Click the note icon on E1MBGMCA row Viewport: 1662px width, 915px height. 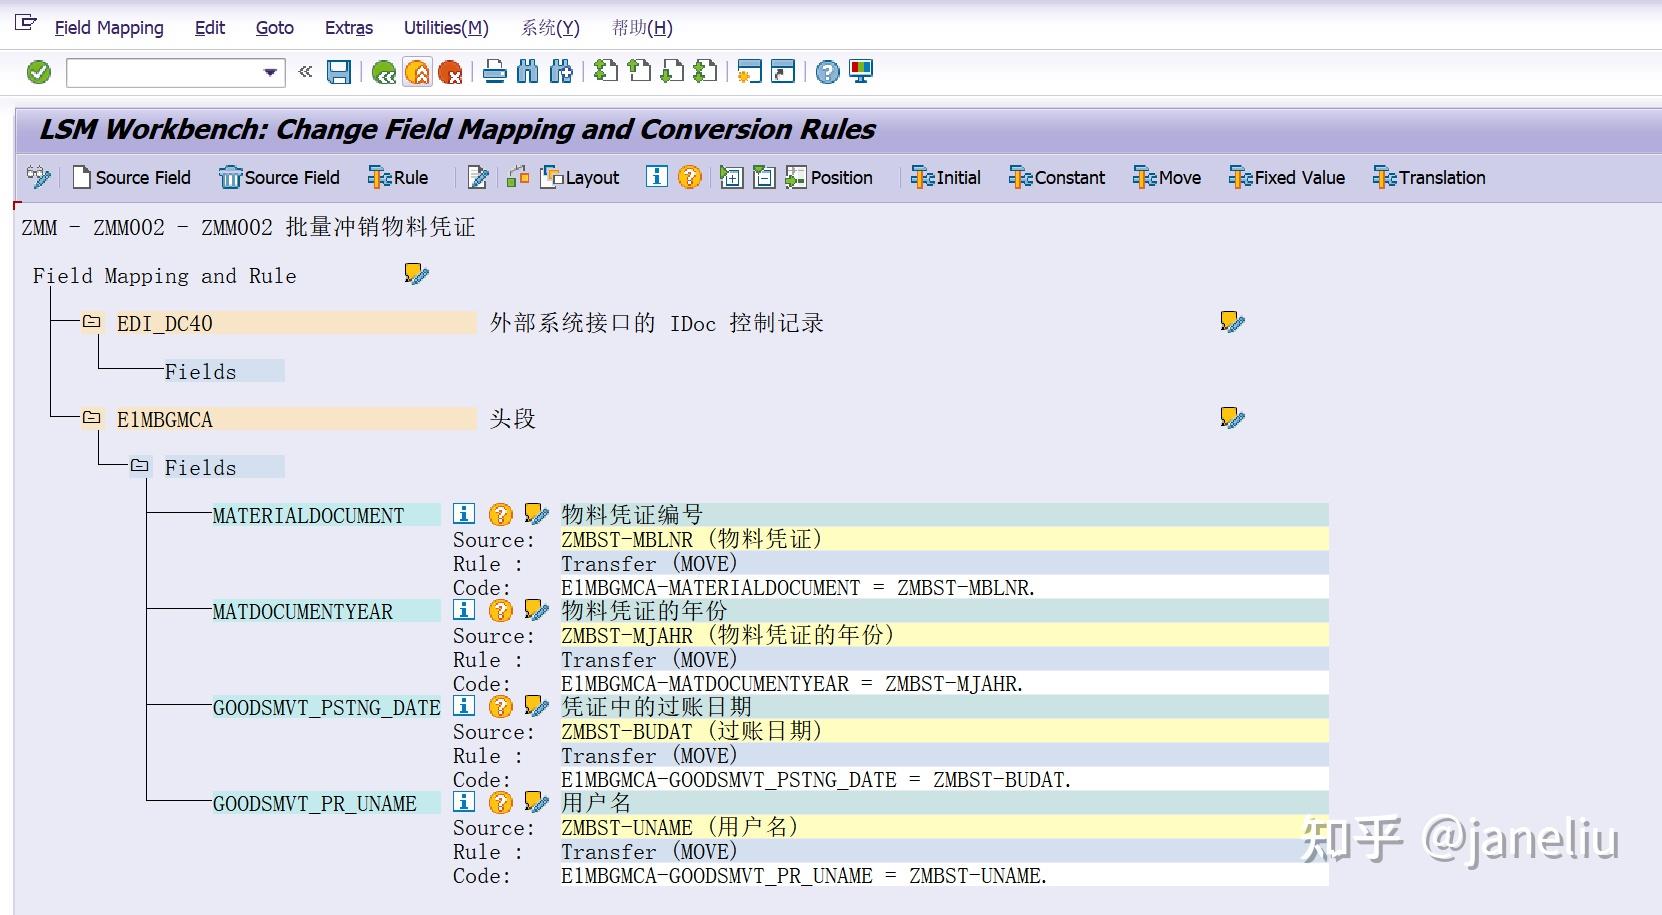pos(1232,418)
